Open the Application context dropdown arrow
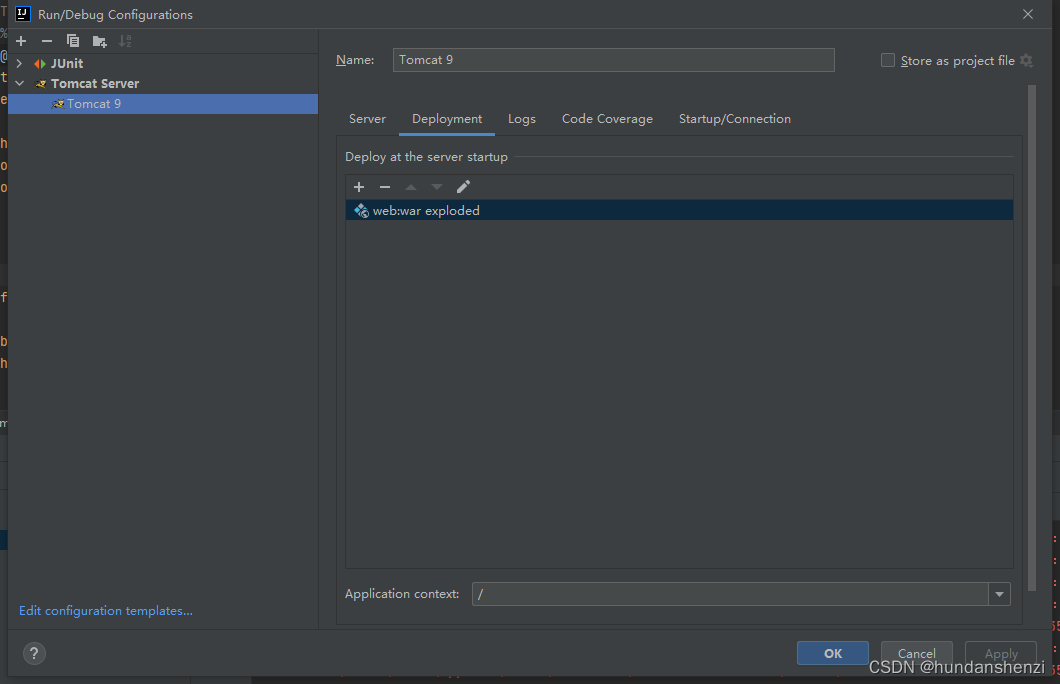1060x684 pixels. tap(999, 594)
